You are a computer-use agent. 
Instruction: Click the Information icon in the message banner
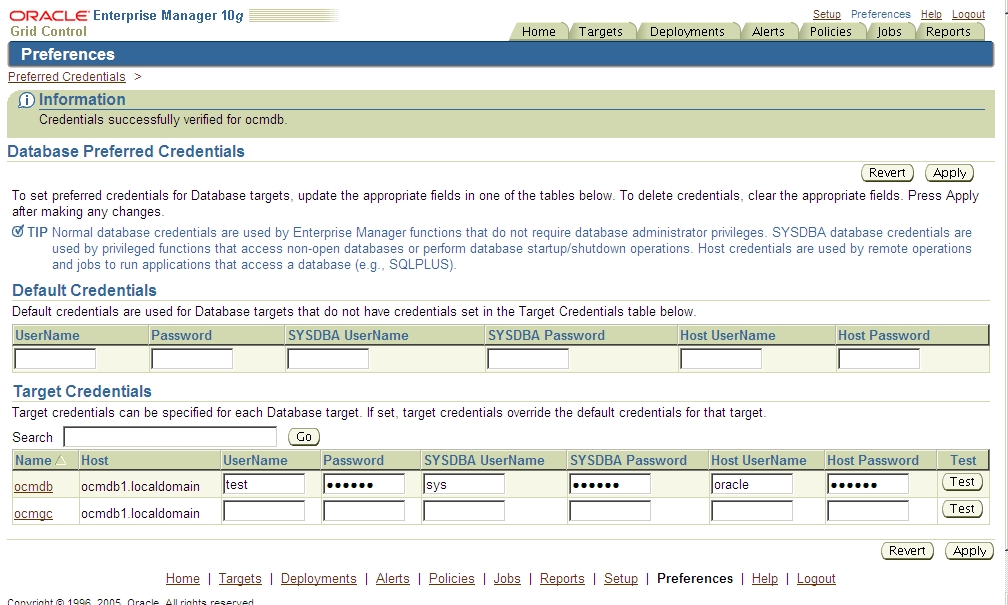(26, 100)
